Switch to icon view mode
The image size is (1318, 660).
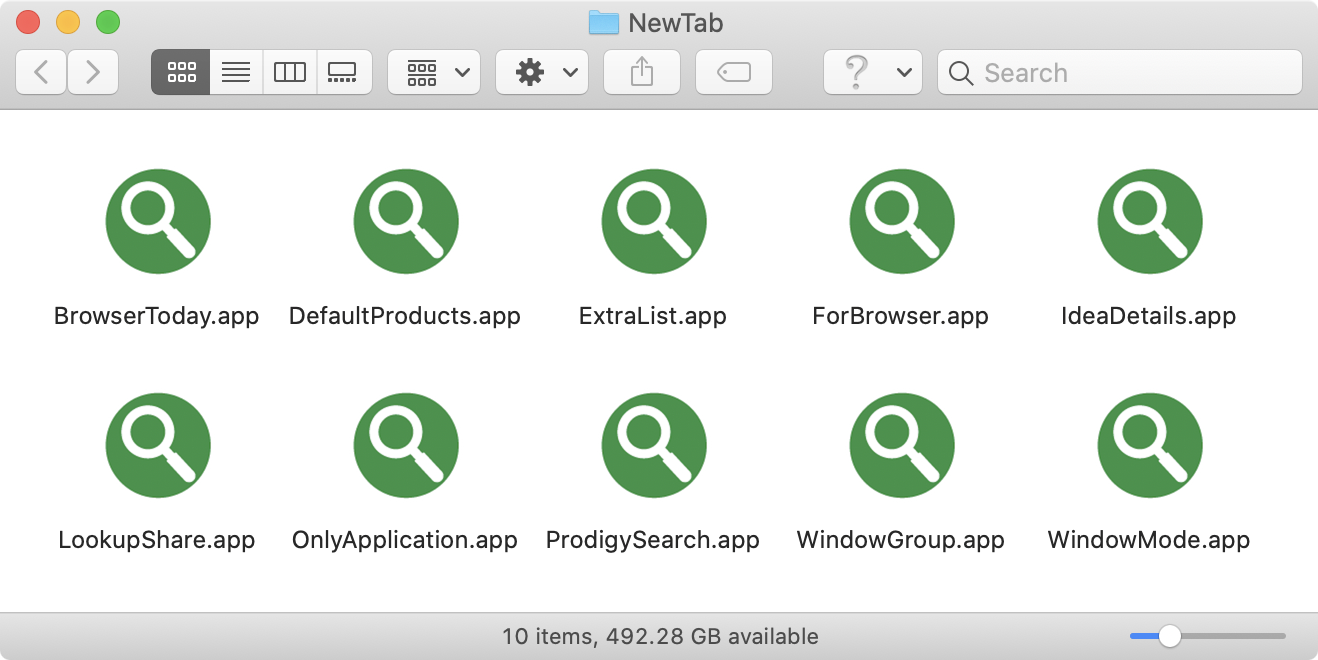click(x=181, y=72)
